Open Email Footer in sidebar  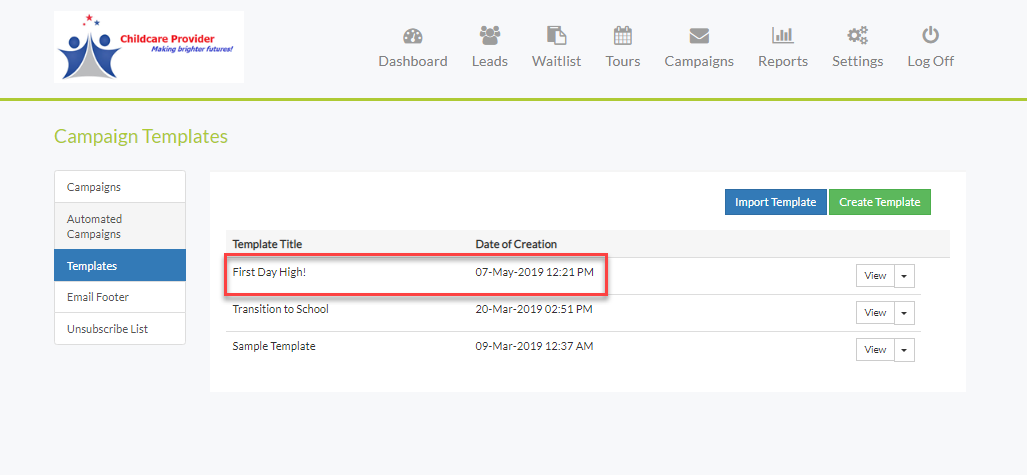(120, 297)
